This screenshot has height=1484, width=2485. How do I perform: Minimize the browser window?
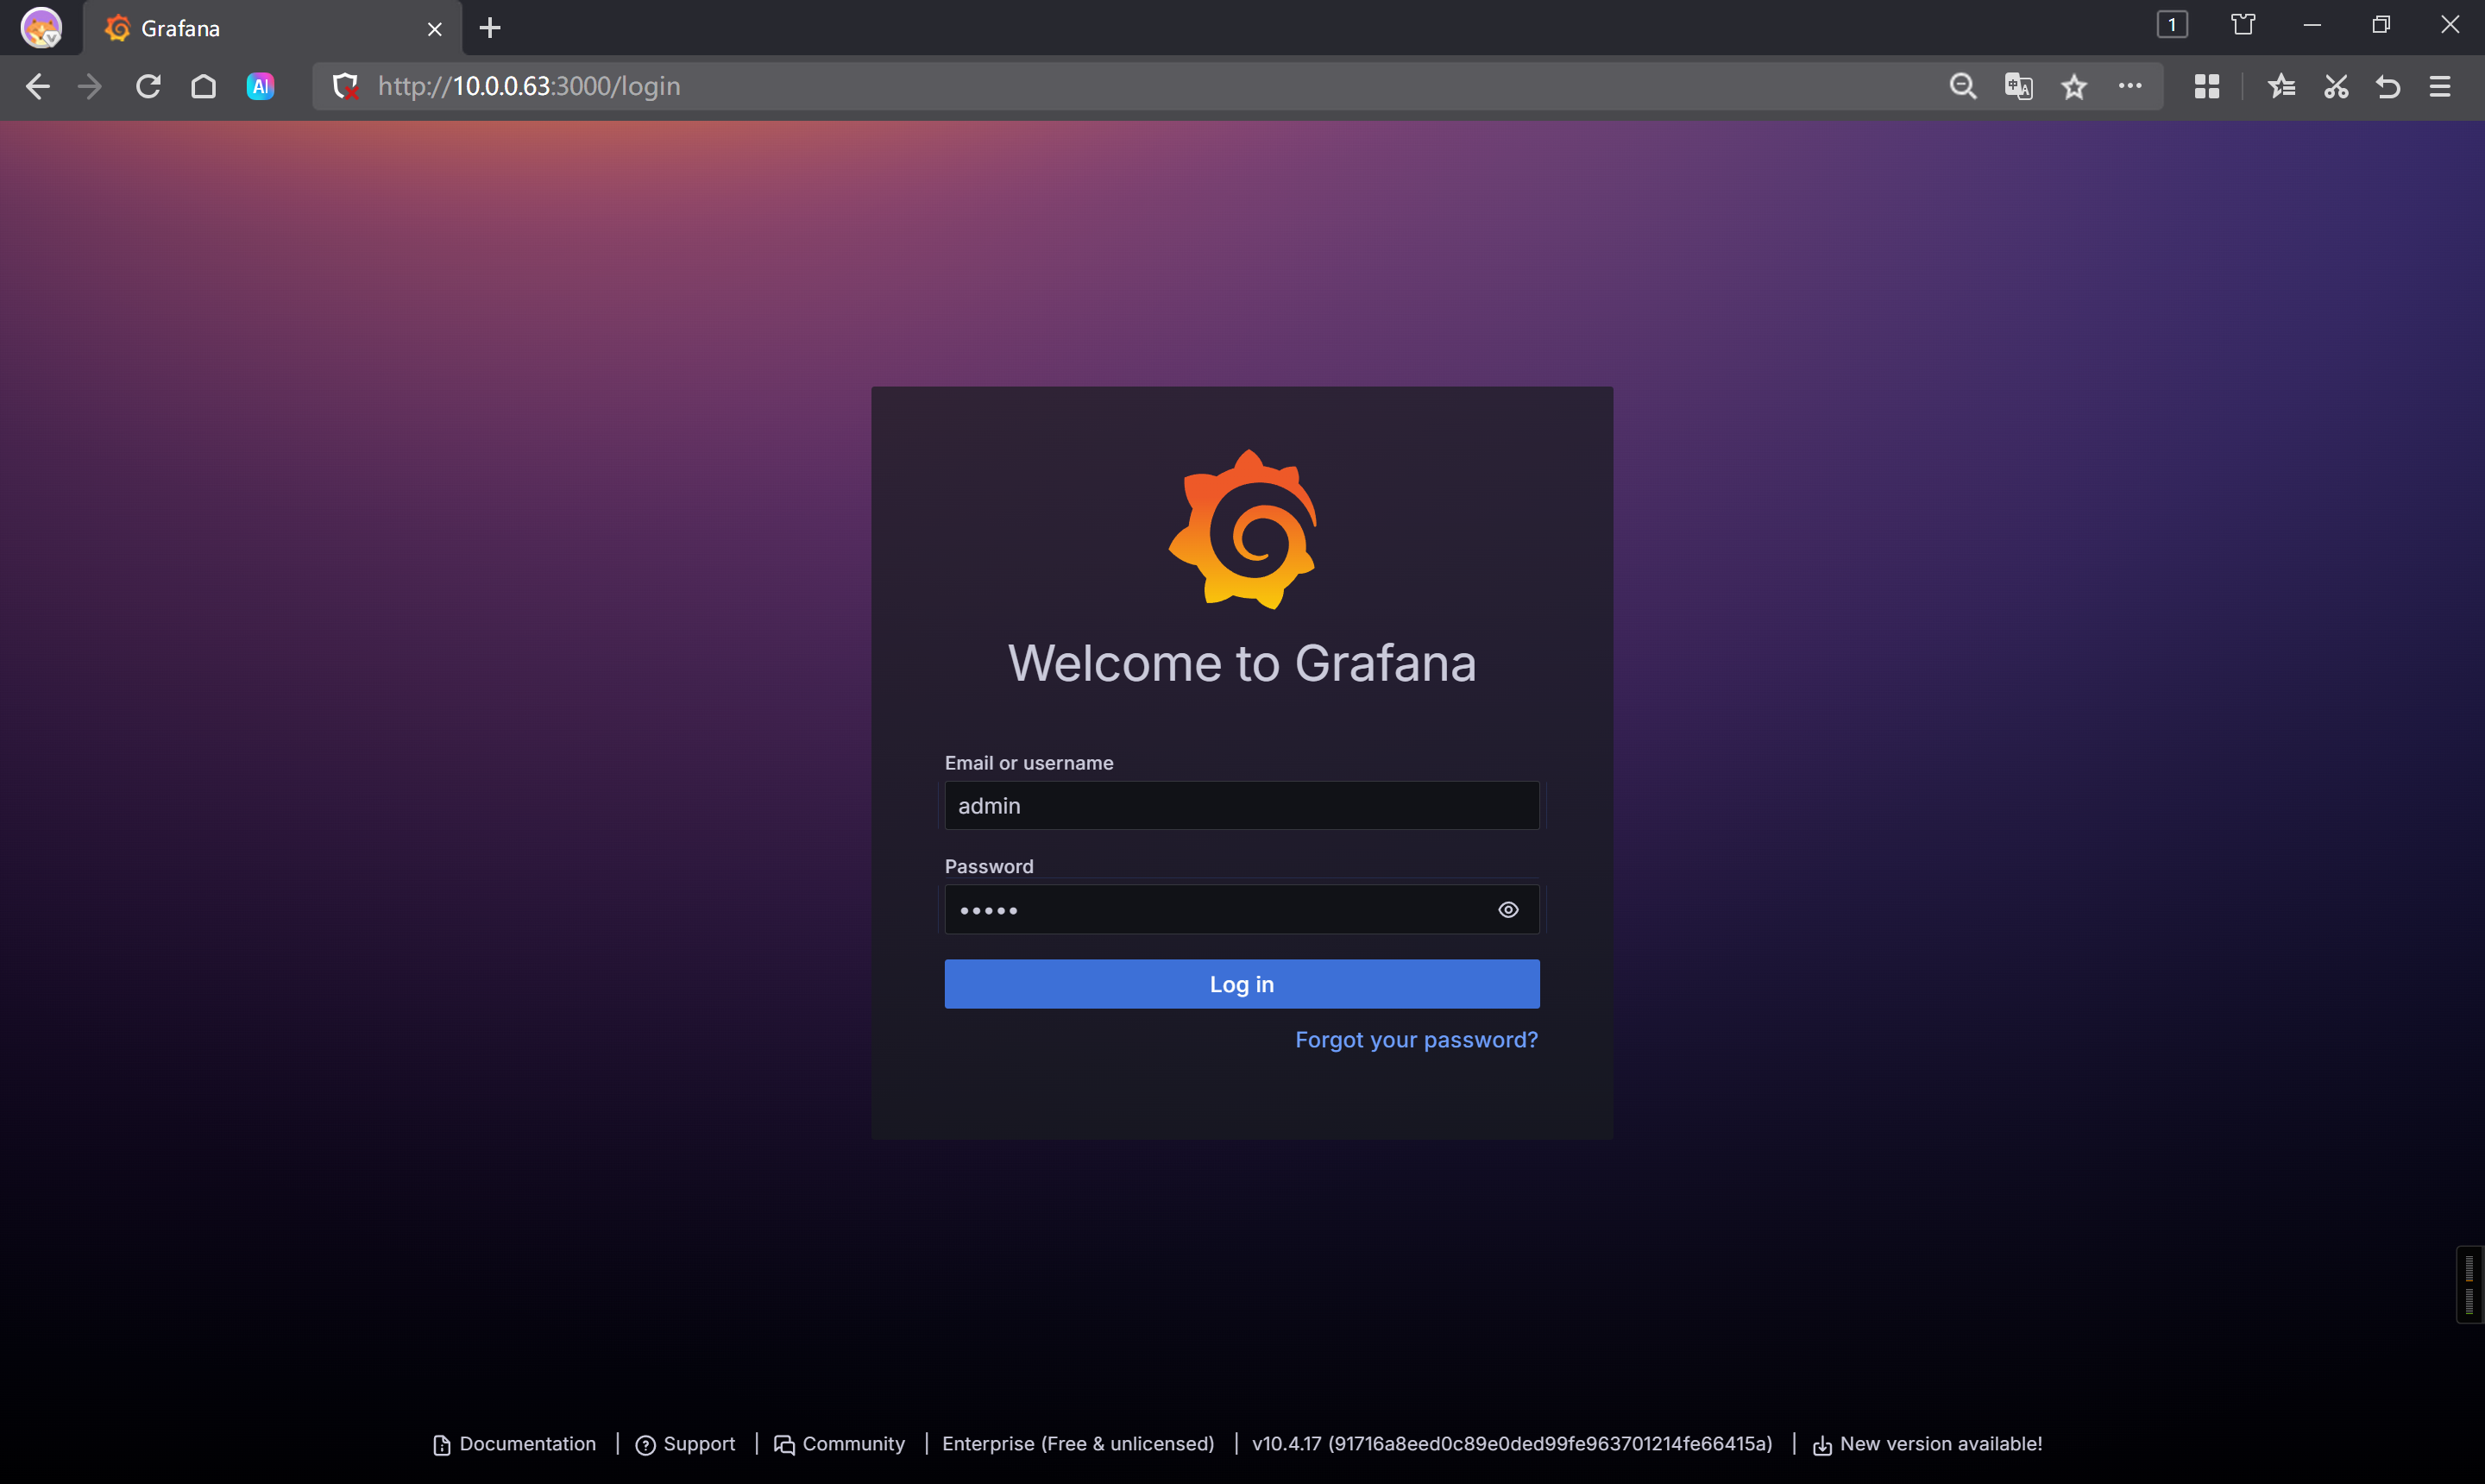coord(2312,25)
